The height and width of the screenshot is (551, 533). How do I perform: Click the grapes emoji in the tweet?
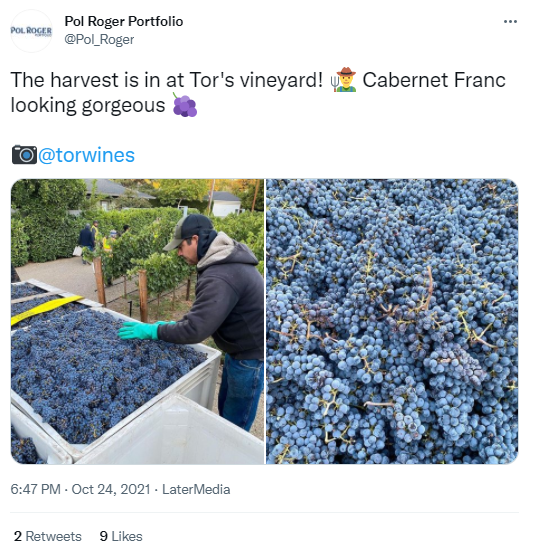184,105
